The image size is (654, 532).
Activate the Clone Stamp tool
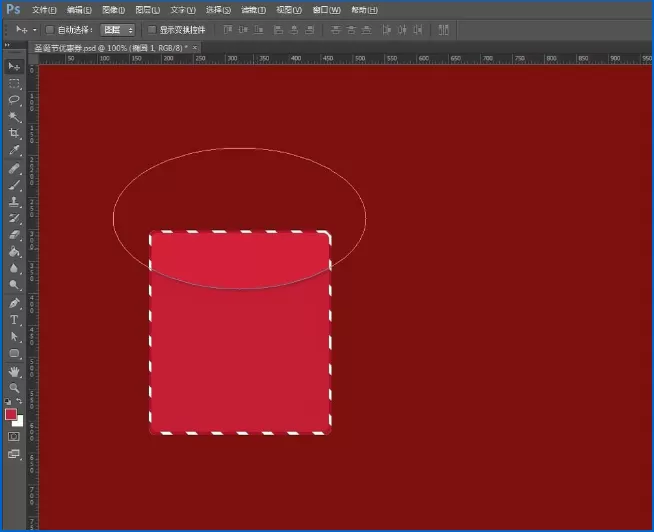coord(14,202)
